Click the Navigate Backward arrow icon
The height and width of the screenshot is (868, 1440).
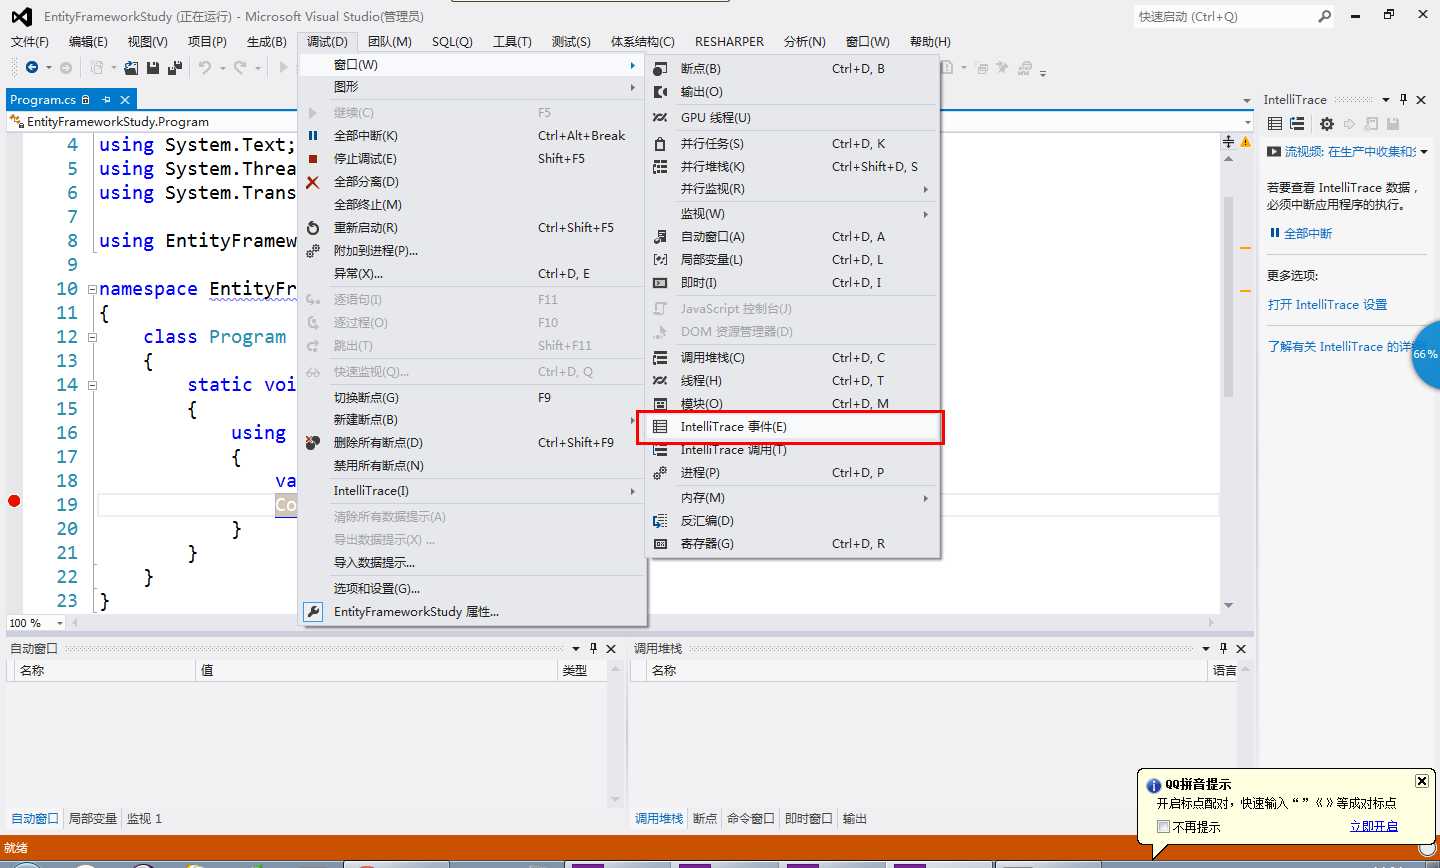coord(32,67)
